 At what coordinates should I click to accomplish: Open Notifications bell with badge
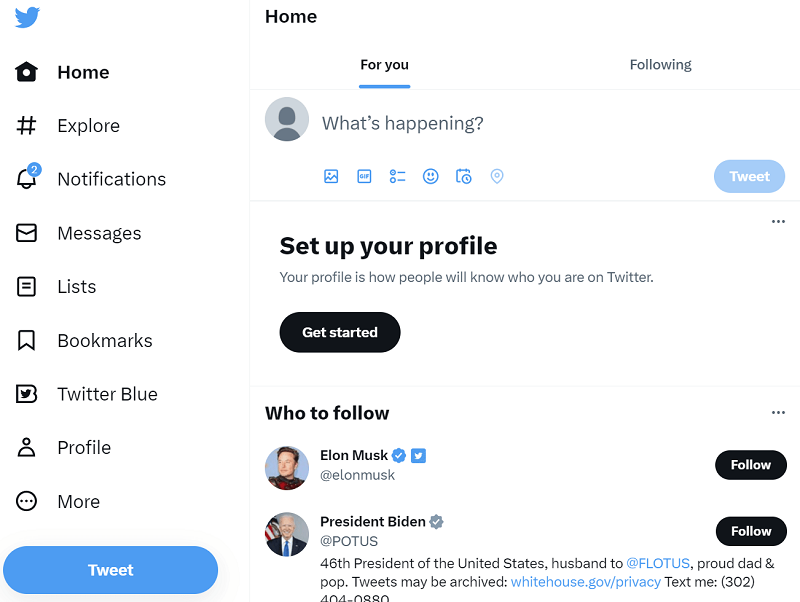(x=27, y=178)
